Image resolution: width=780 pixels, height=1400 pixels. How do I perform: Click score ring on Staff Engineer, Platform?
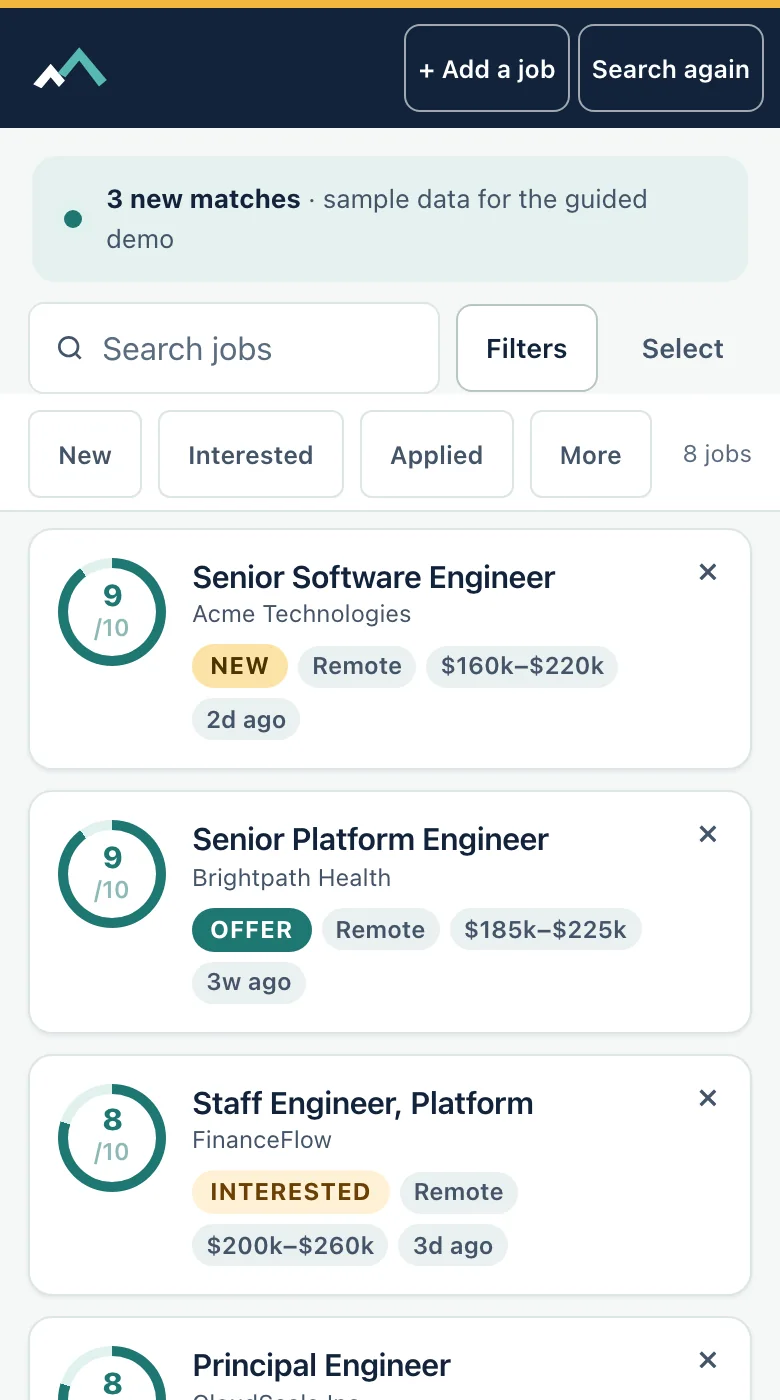point(112,1138)
